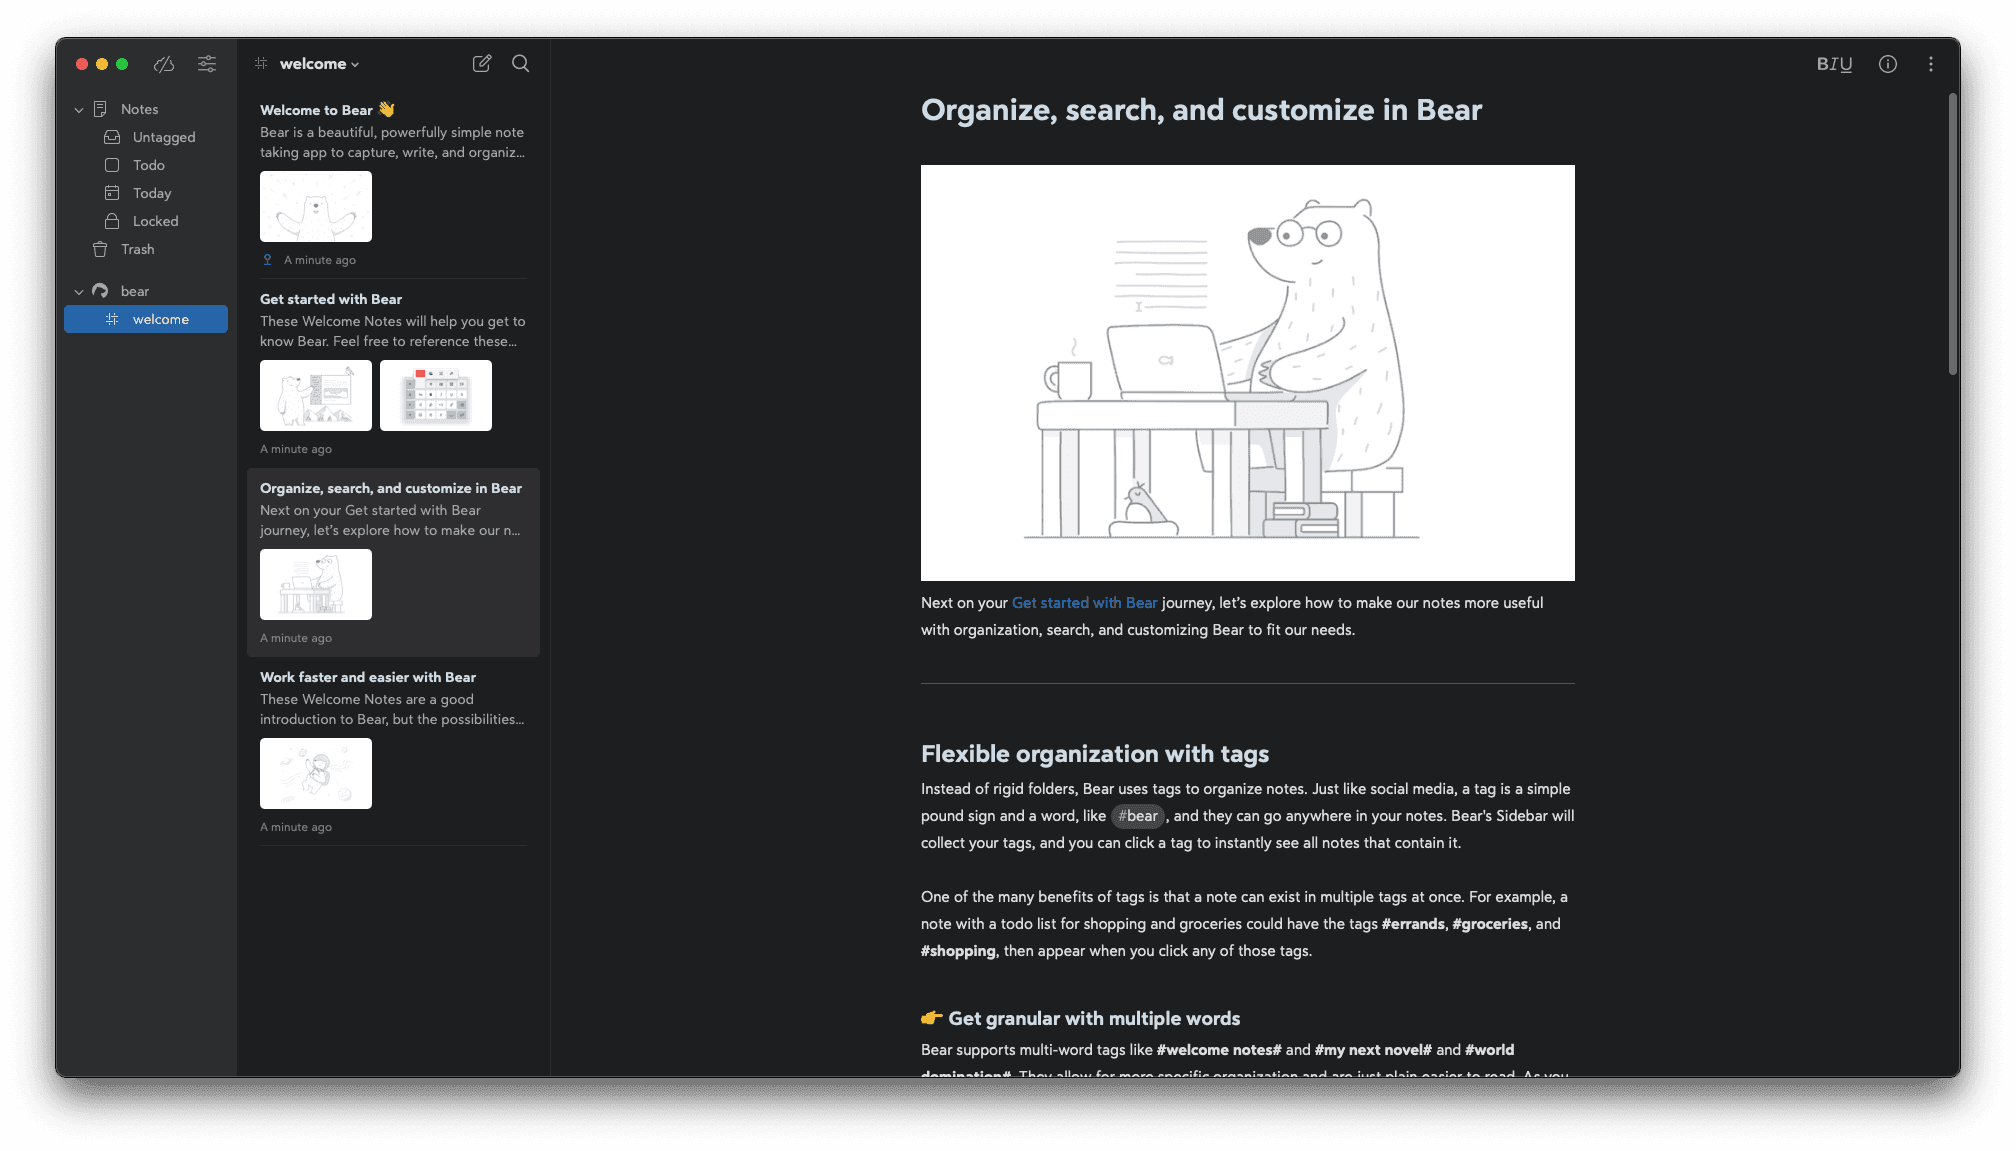Open the Get started with Bear note
Image resolution: width=2016 pixels, height=1151 pixels.
pos(393,373)
